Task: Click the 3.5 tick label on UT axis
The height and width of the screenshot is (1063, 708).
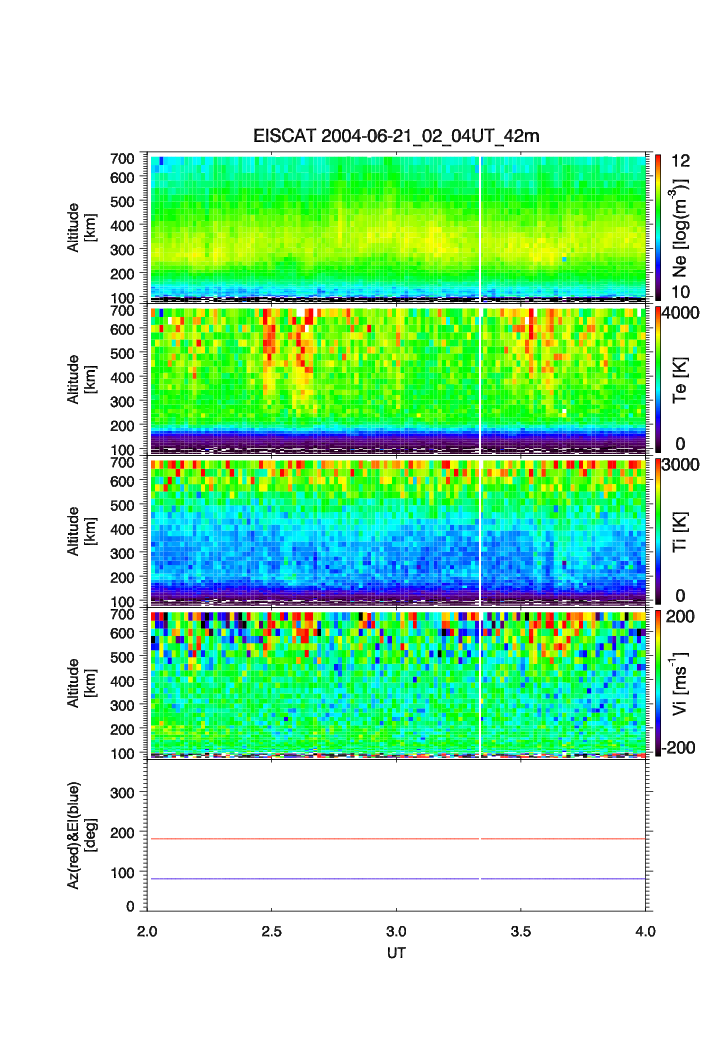Action: [521, 932]
